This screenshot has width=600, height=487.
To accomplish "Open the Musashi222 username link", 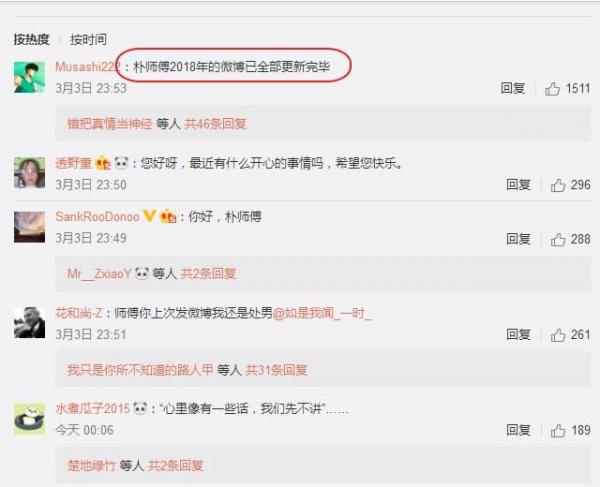I will coord(87,67).
